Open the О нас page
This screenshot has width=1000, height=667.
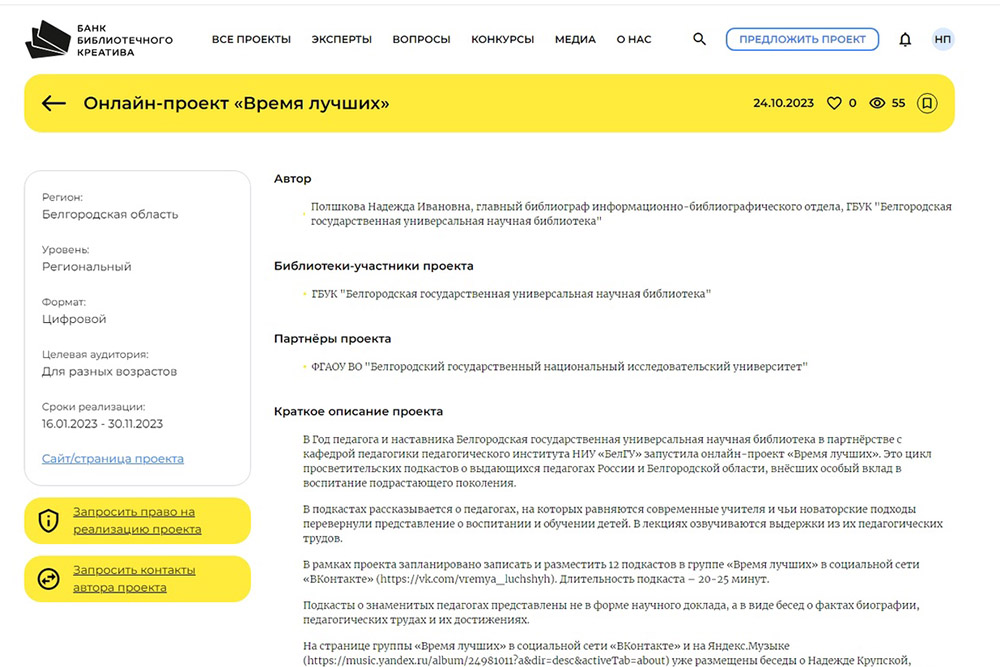coord(633,40)
